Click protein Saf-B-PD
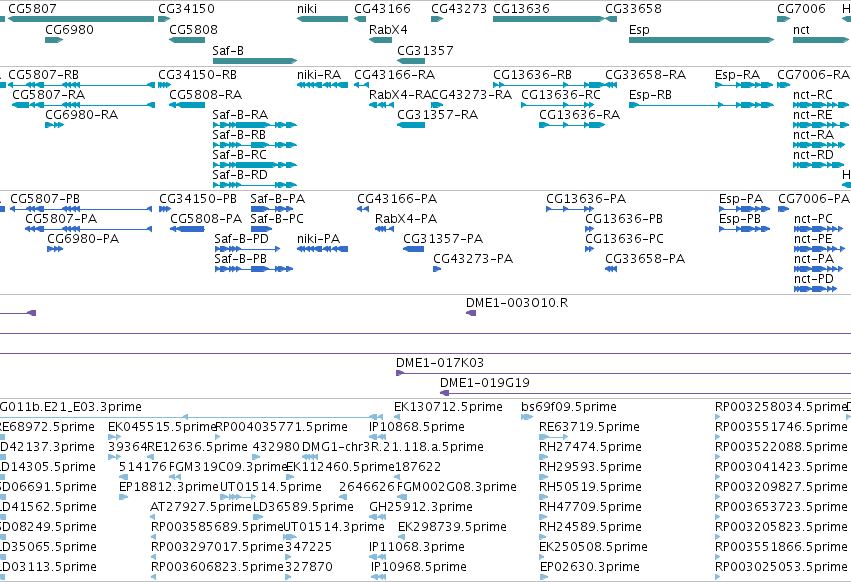 coord(247,249)
